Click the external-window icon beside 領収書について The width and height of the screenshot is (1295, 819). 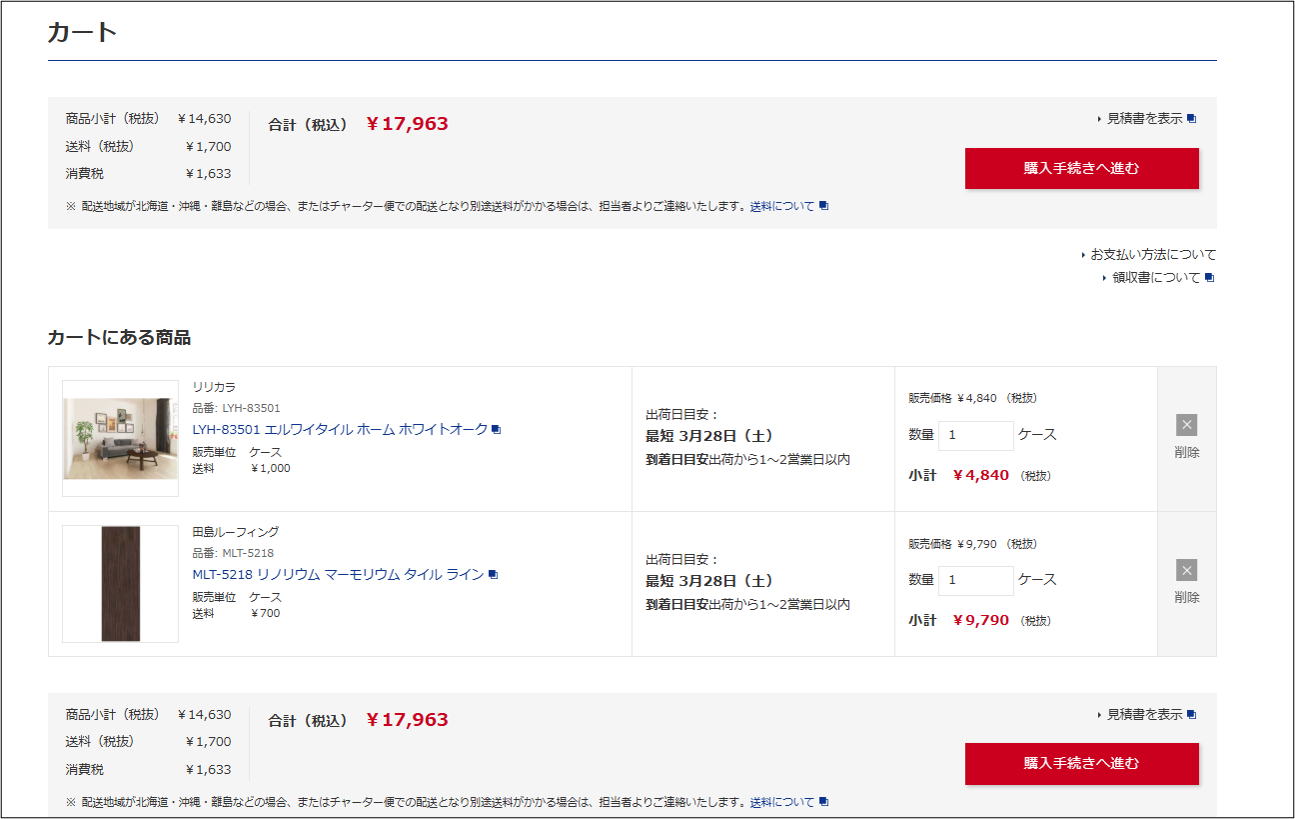tap(1209, 278)
